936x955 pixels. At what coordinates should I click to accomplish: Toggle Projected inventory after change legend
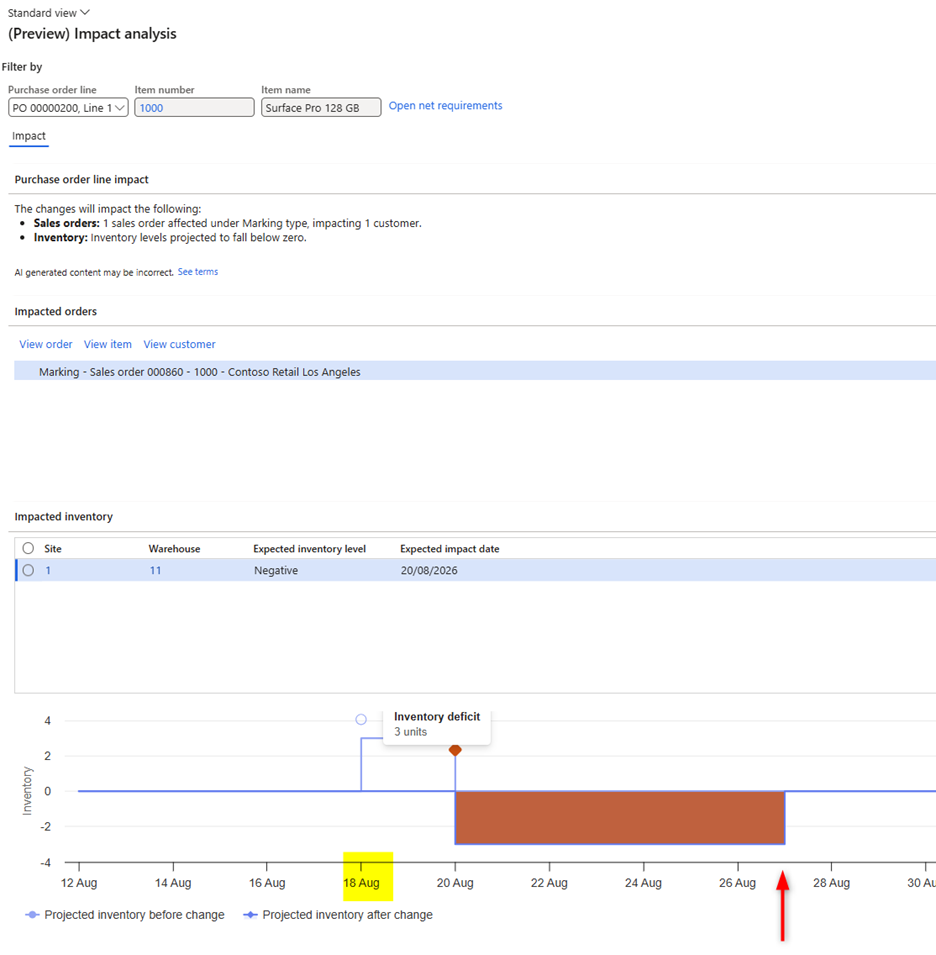coord(338,915)
